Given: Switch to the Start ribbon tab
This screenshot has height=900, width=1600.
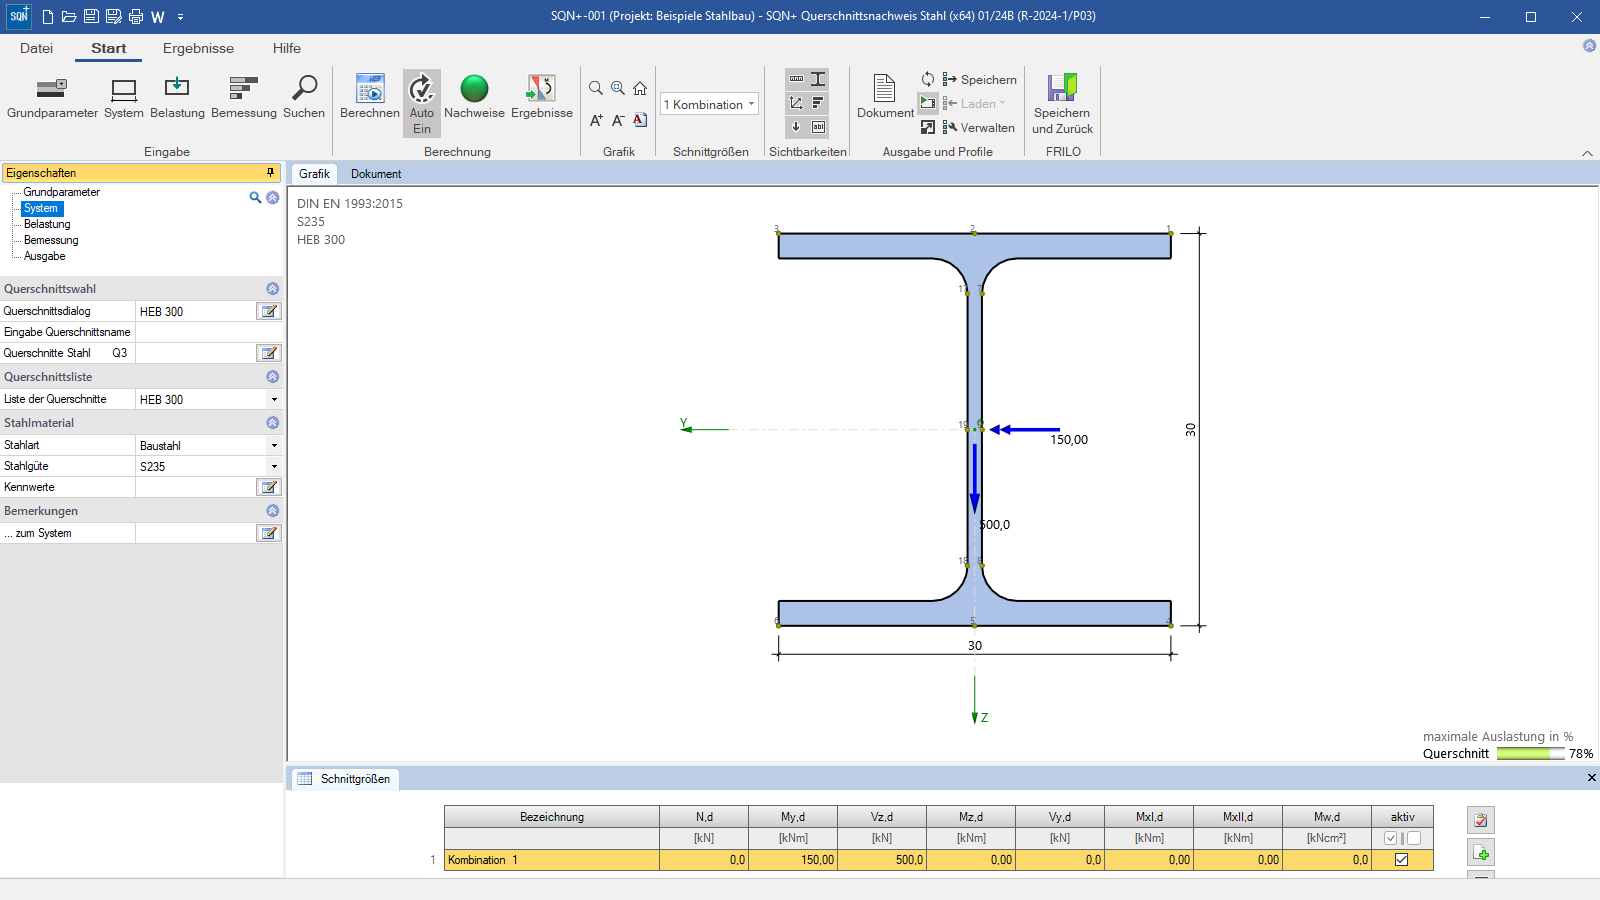Looking at the screenshot, I should coord(108,48).
